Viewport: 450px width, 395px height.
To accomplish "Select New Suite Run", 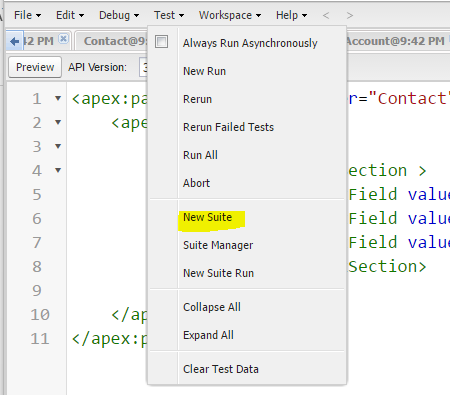I will point(247,273).
